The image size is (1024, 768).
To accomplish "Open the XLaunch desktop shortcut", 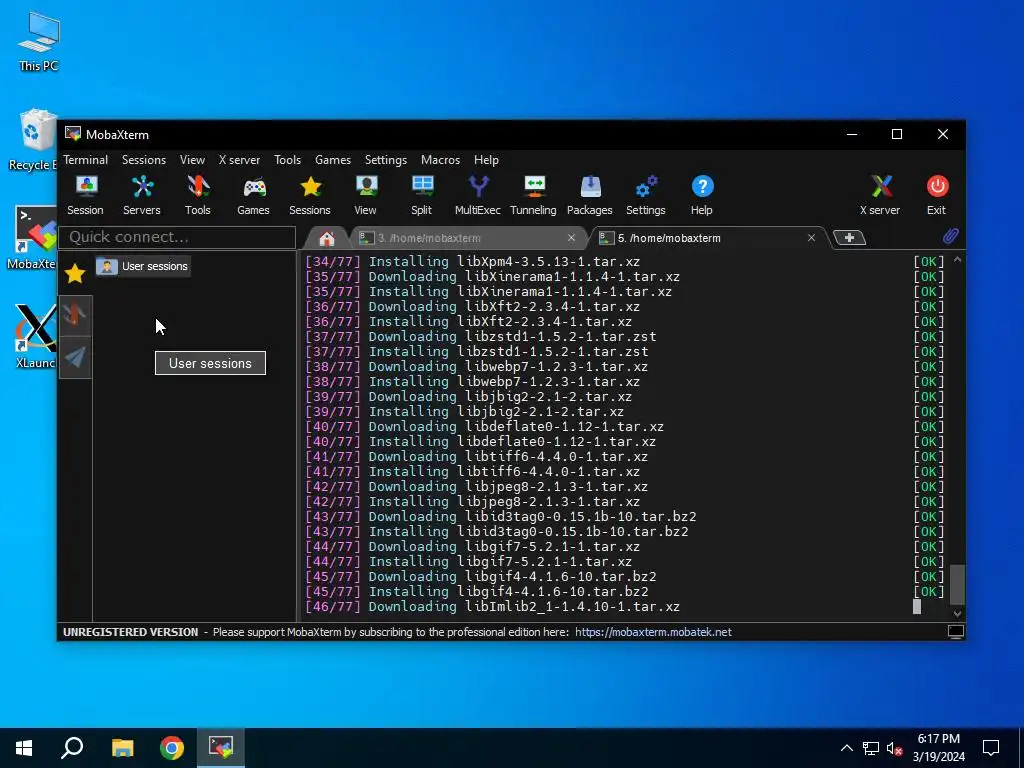I will coord(35,336).
